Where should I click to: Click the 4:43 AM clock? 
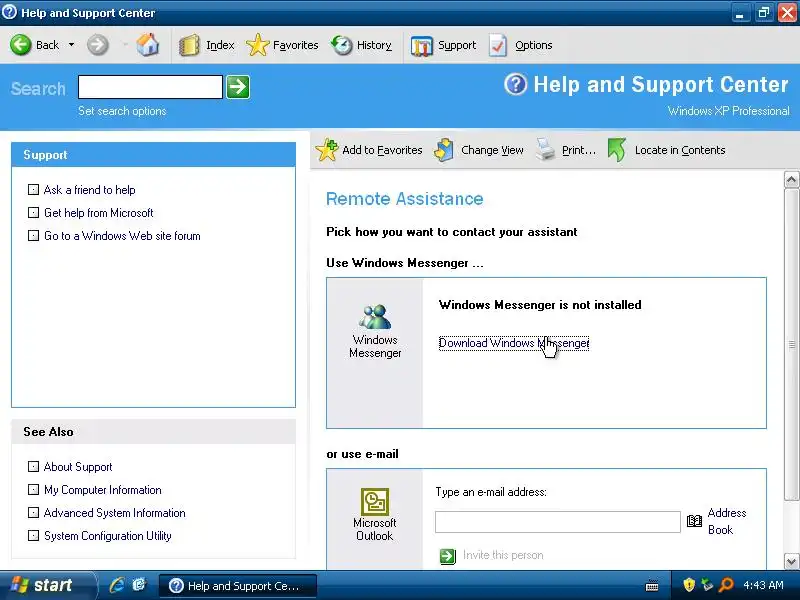763,585
